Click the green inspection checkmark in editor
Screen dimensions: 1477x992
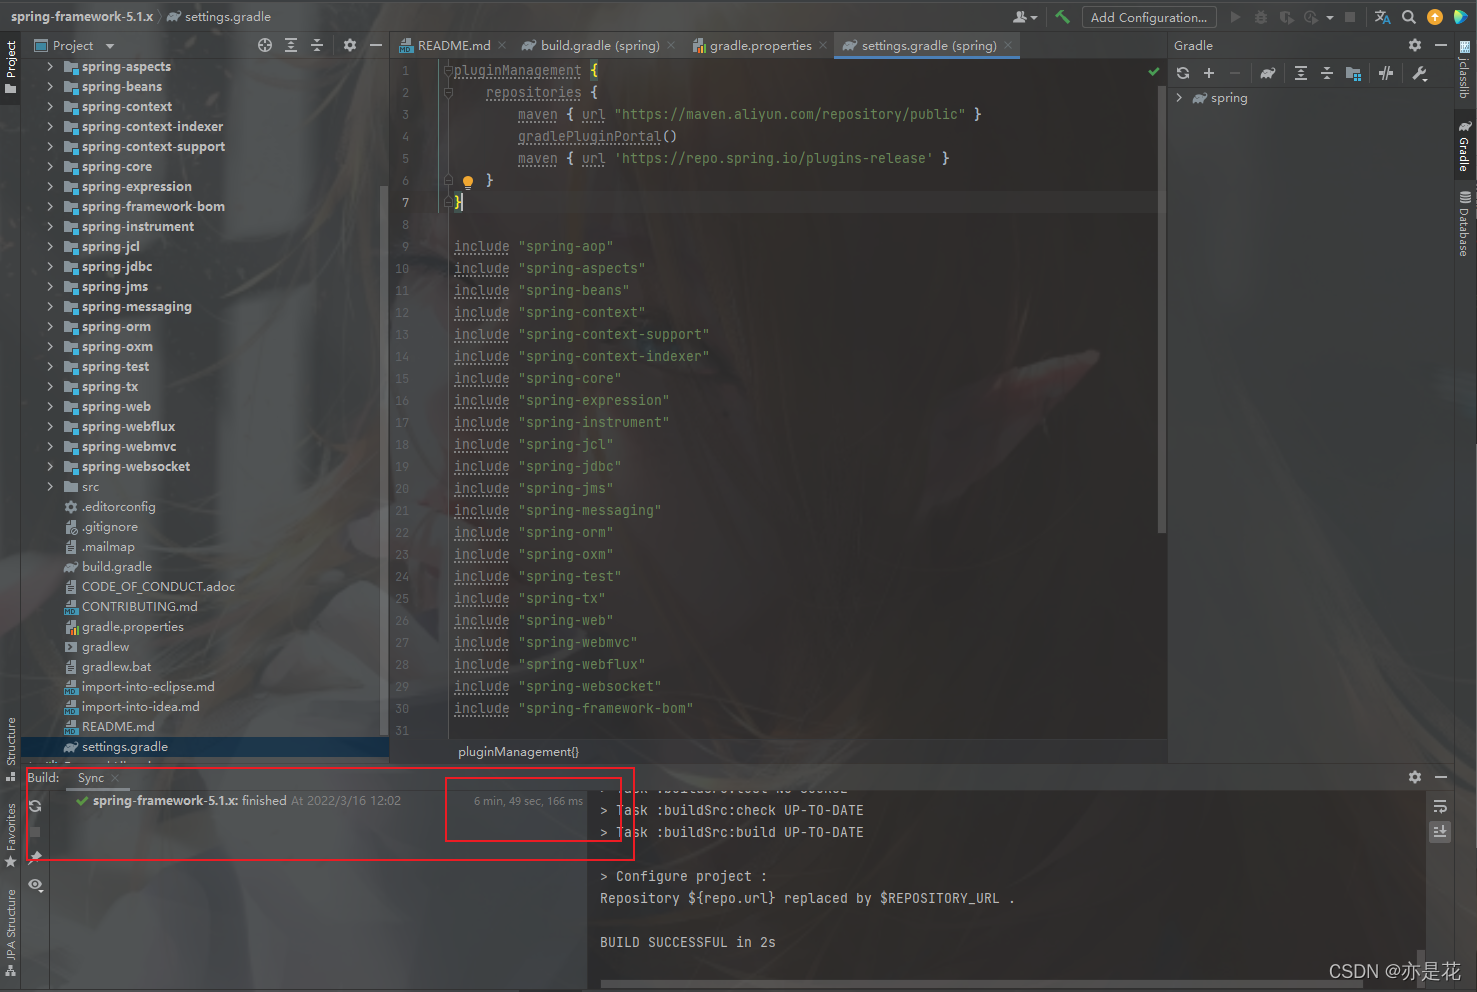tap(1154, 72)
